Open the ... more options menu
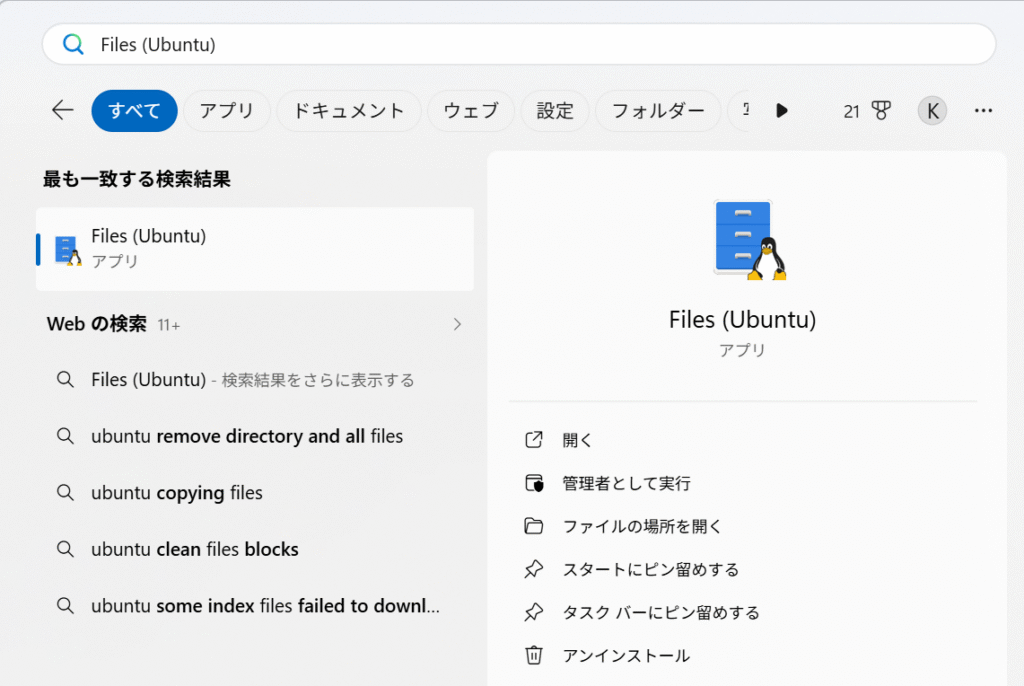Screen dimensions: 1024x686 983,110
